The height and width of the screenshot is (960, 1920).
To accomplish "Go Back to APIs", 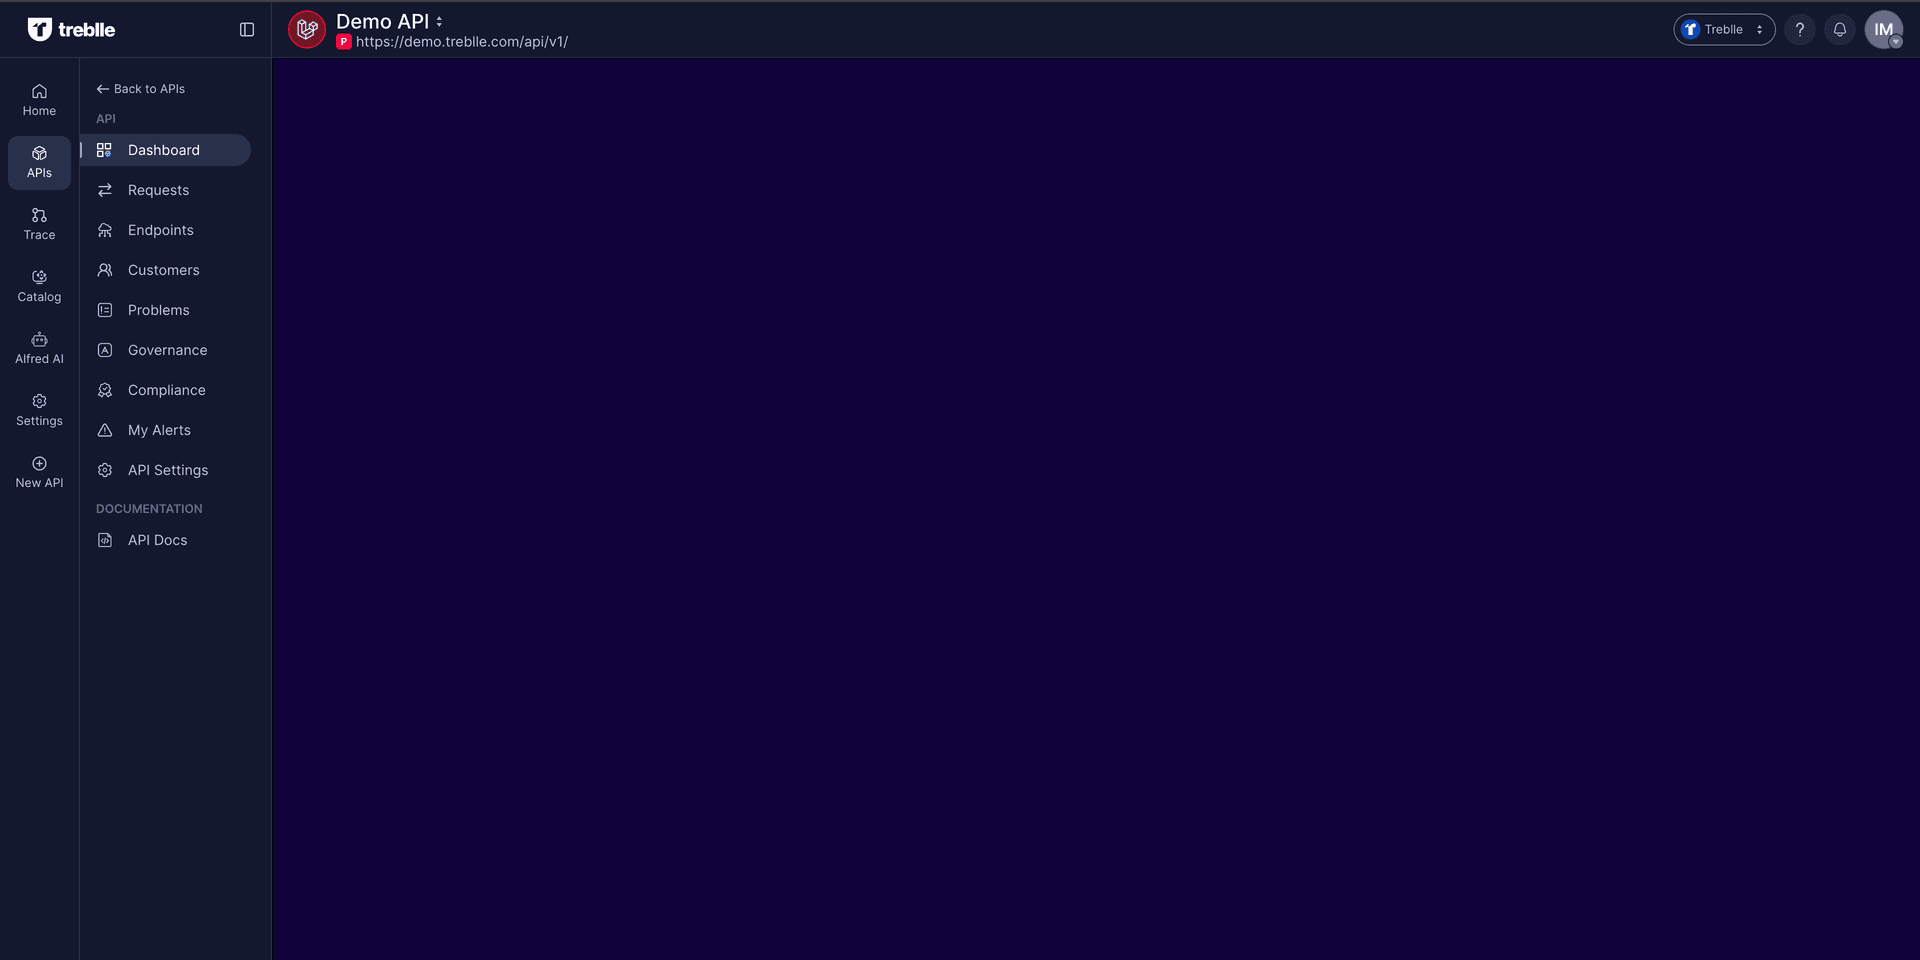I will [x=140, y=89].
